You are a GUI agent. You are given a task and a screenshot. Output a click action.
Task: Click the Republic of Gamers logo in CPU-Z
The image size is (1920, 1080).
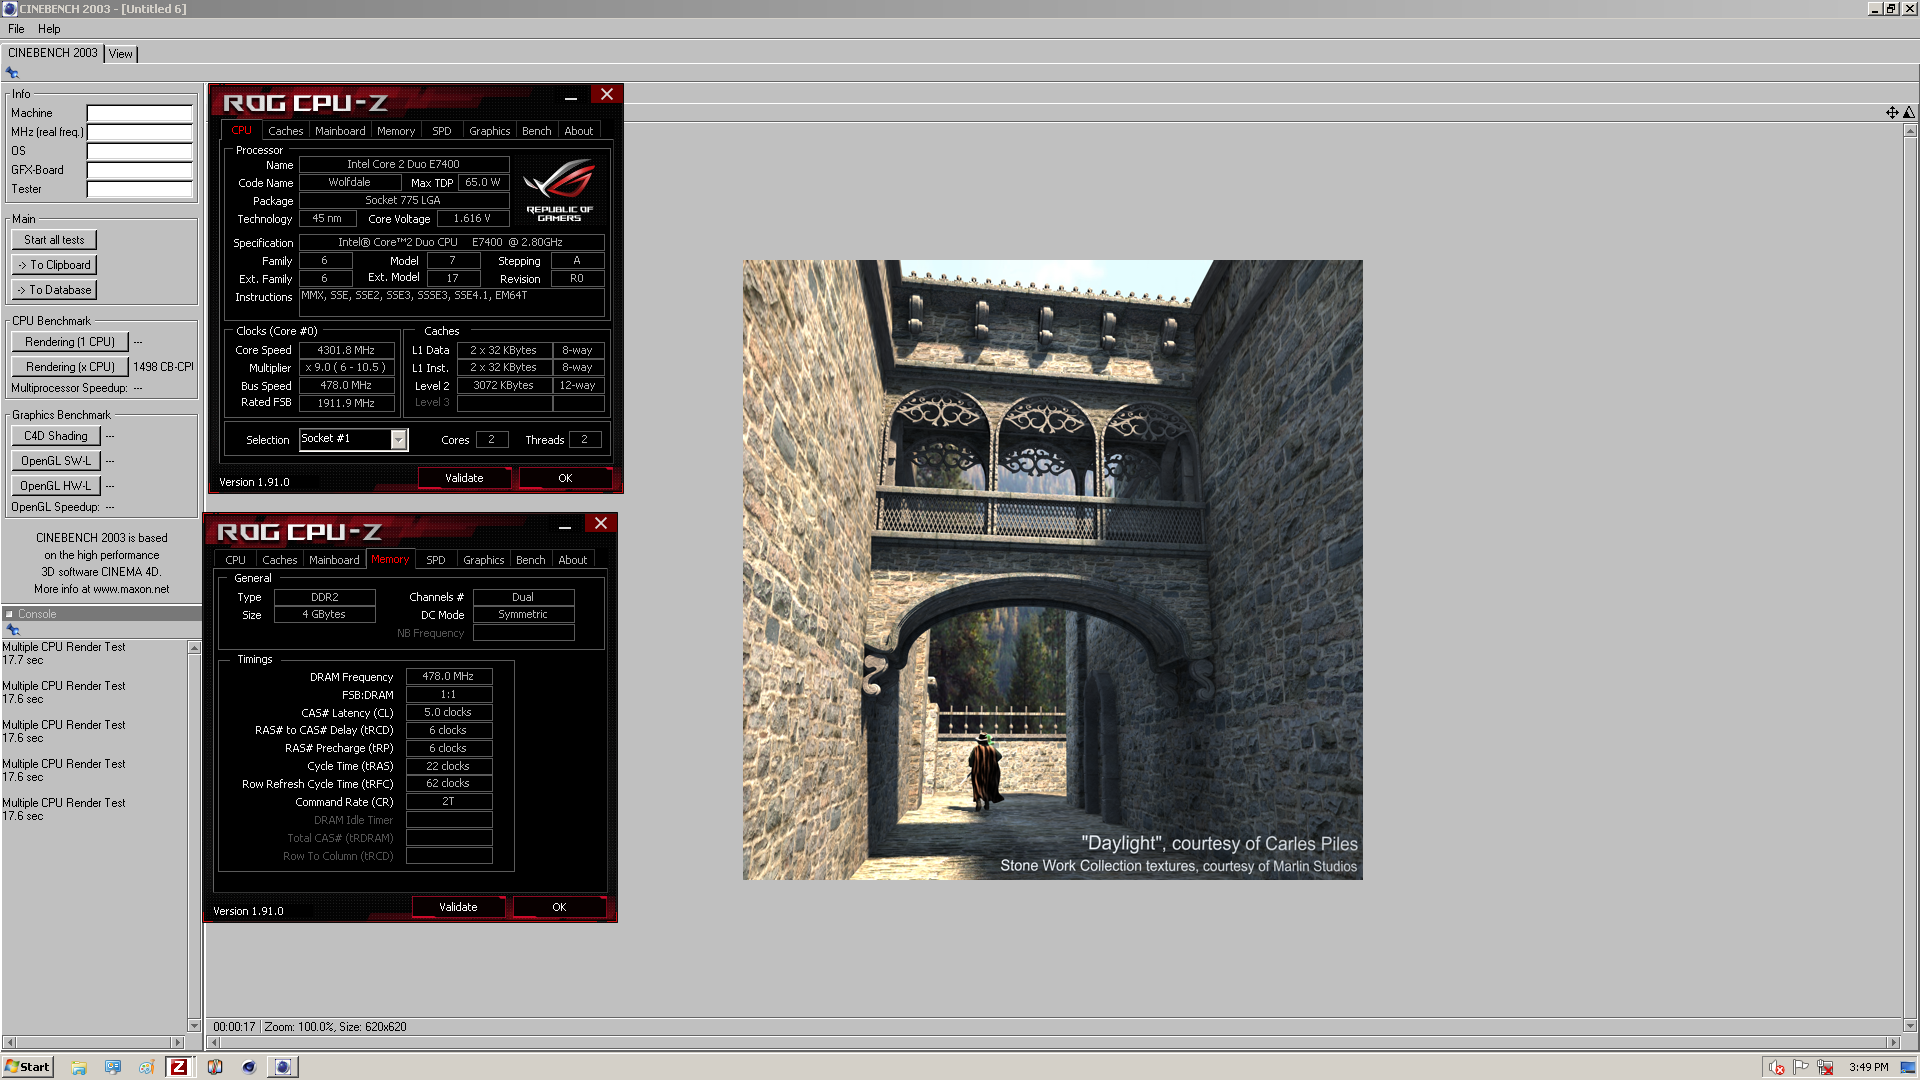pos(559,192)
